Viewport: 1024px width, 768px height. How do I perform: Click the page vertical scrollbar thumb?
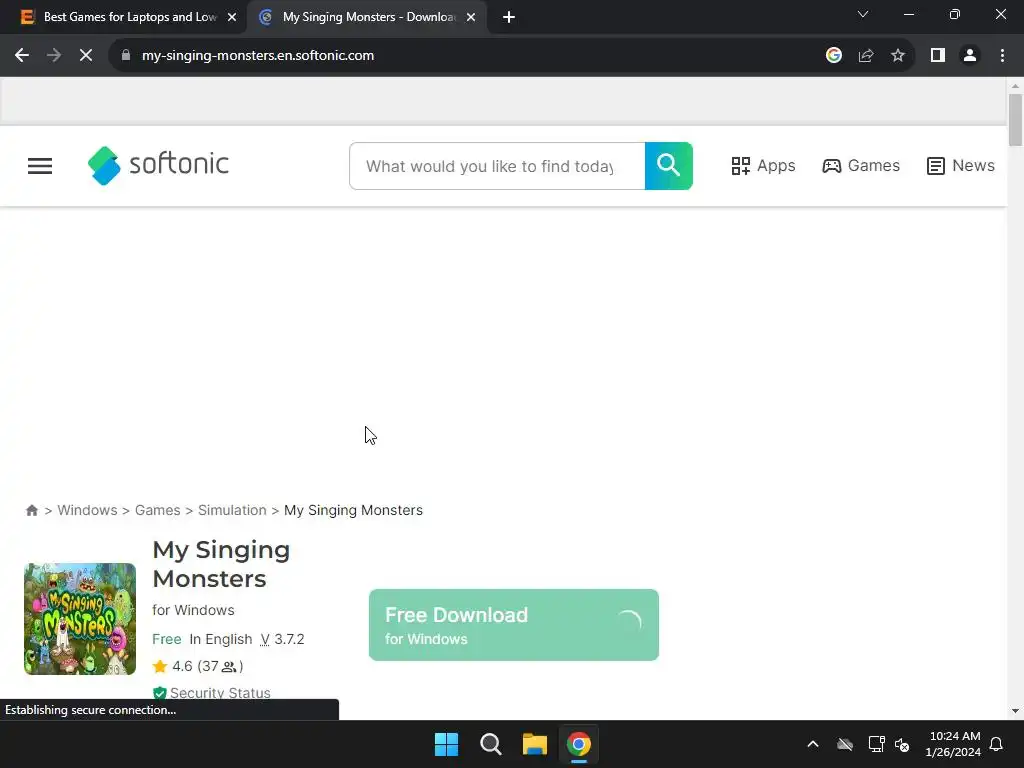coord(1015,120)
